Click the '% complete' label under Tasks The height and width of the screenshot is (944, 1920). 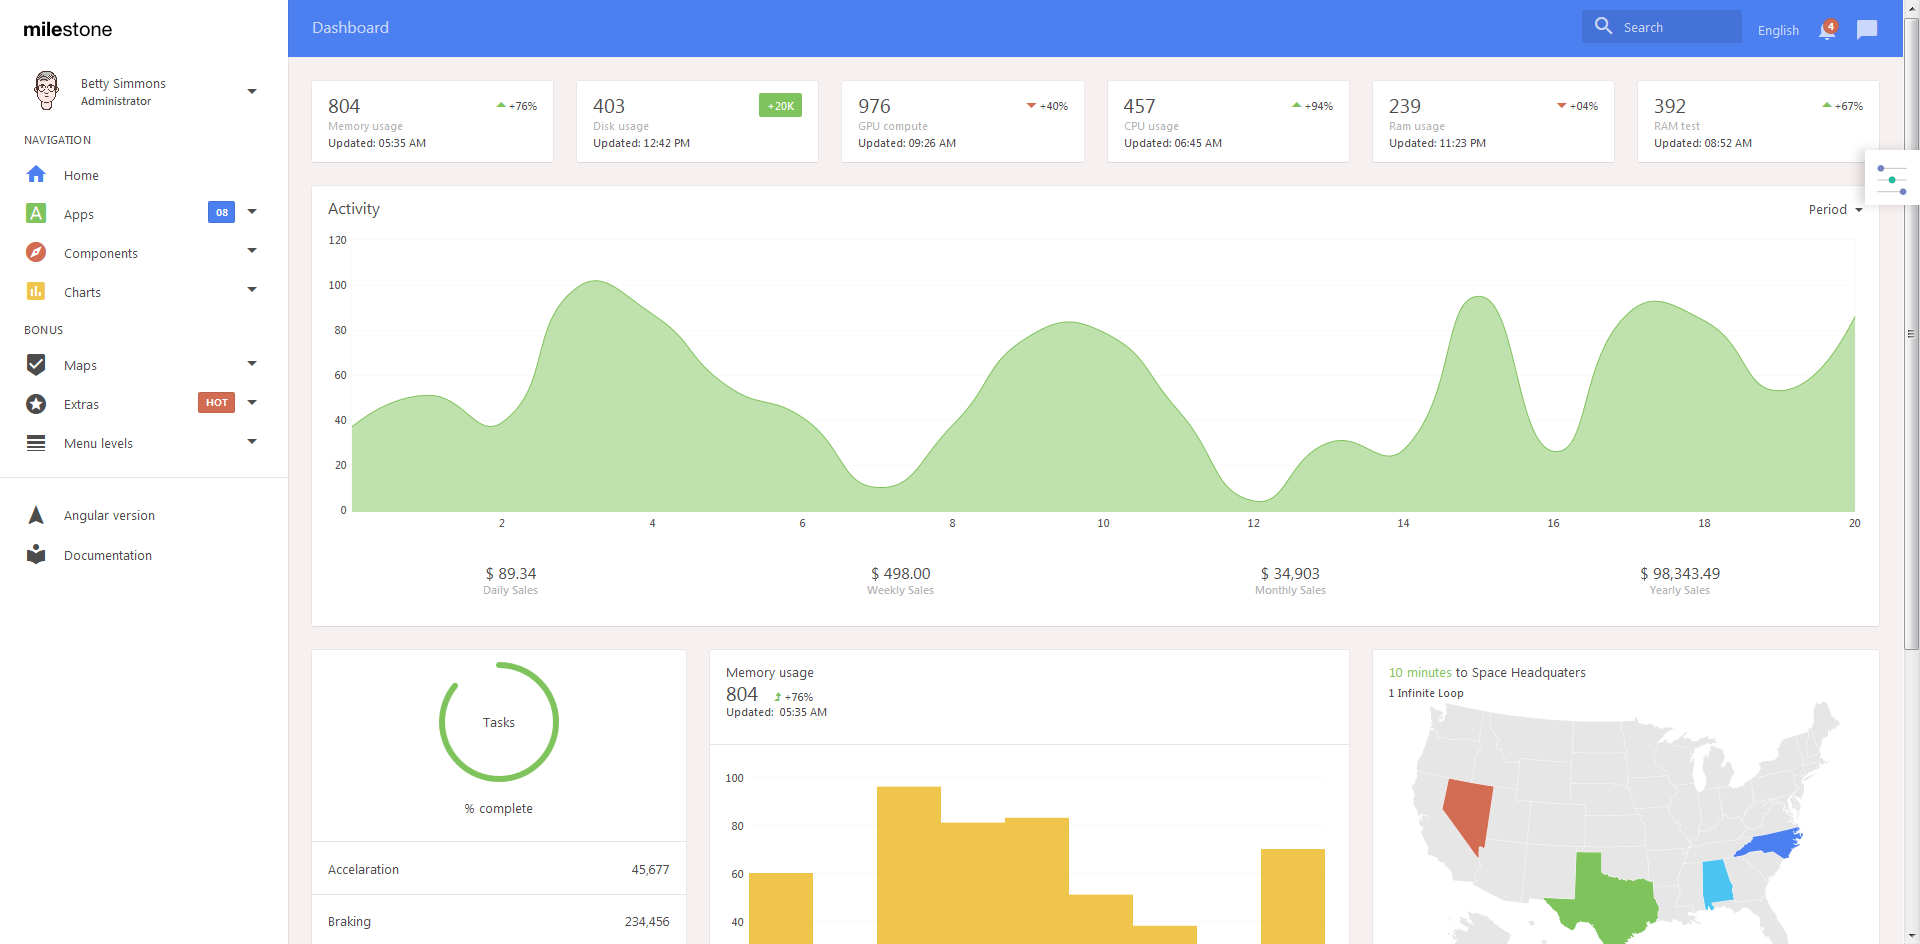pos(499,808)
